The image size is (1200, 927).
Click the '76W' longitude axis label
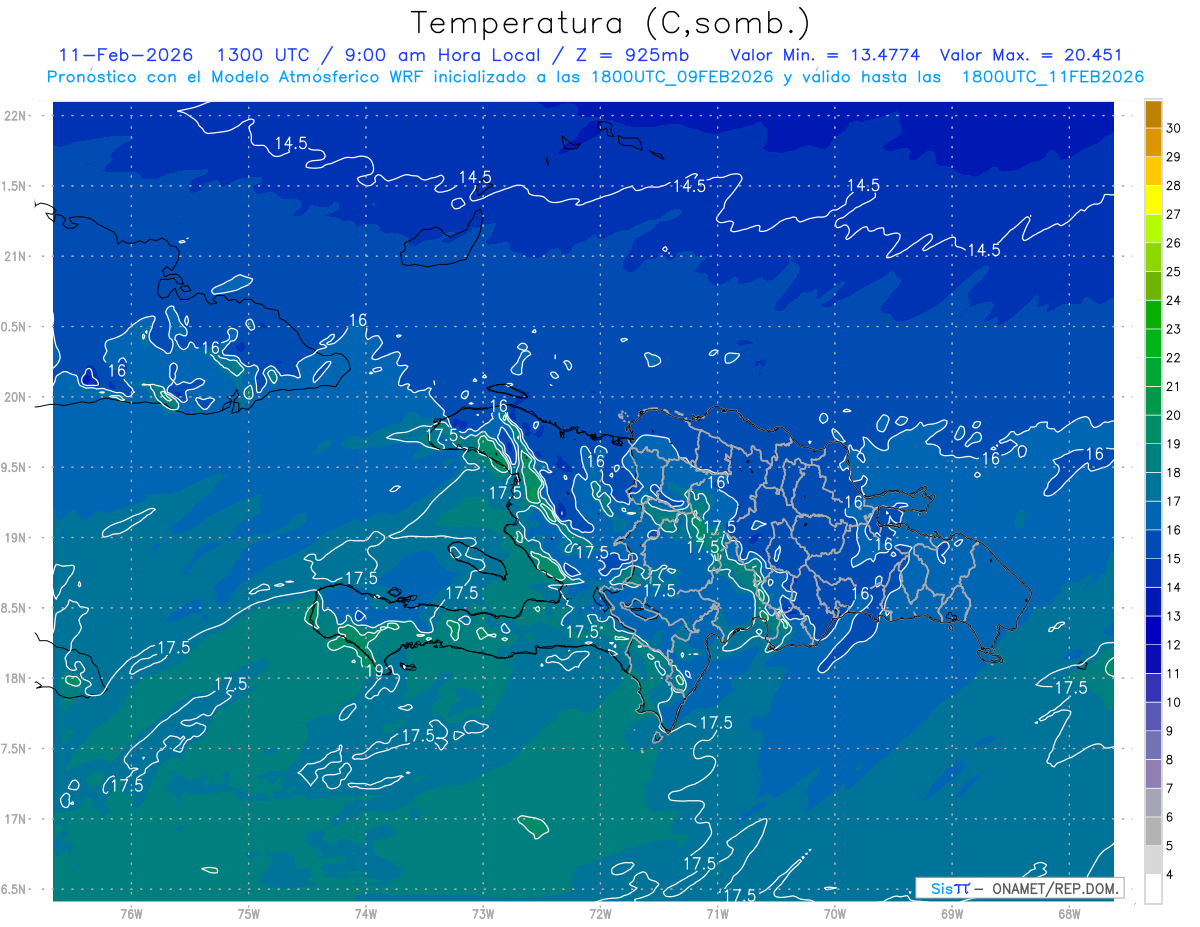(131, 915)
